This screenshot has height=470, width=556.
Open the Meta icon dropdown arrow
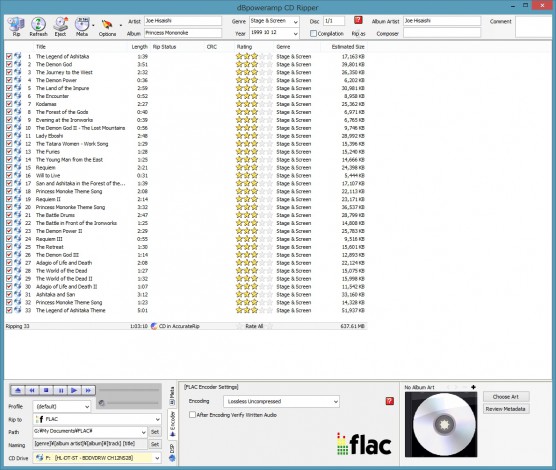point(93,26)
